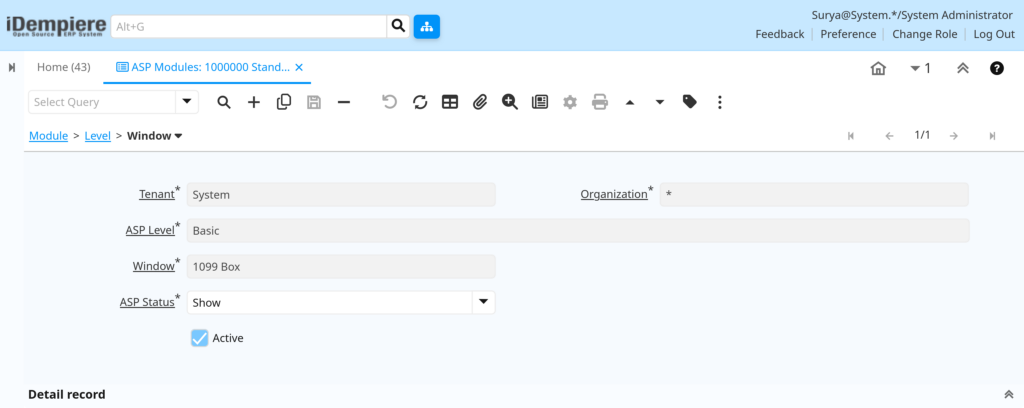
Task: Click the Find Record magnifier toolbar icon
Action: coord(224,102)
